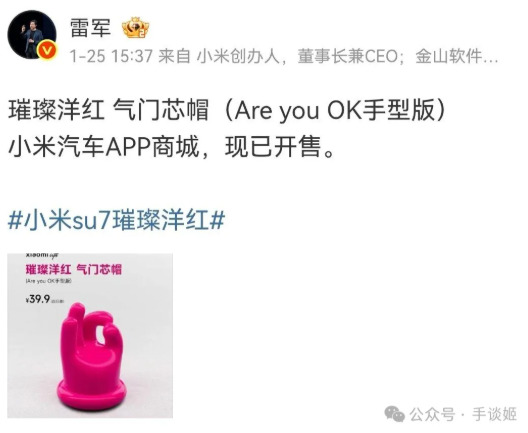Tap the gold crown membership badge

135,28
